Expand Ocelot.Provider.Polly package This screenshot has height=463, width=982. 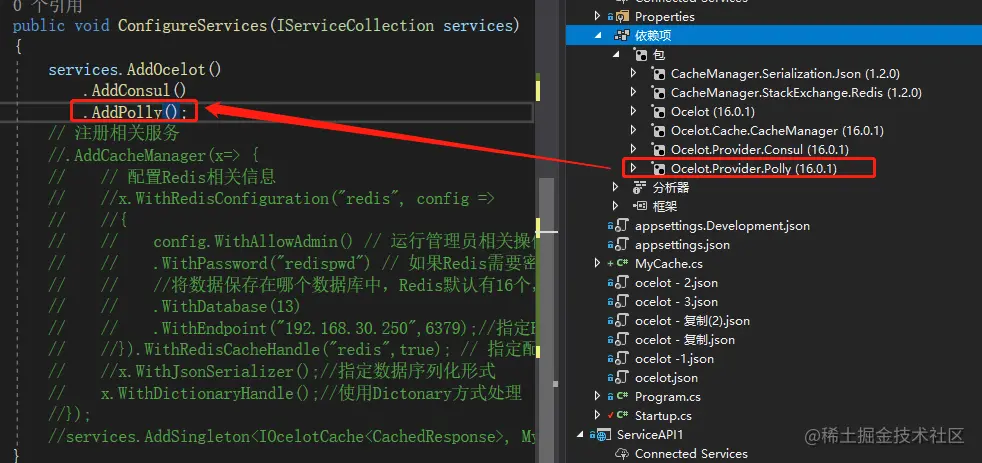[x=633, y=168]
